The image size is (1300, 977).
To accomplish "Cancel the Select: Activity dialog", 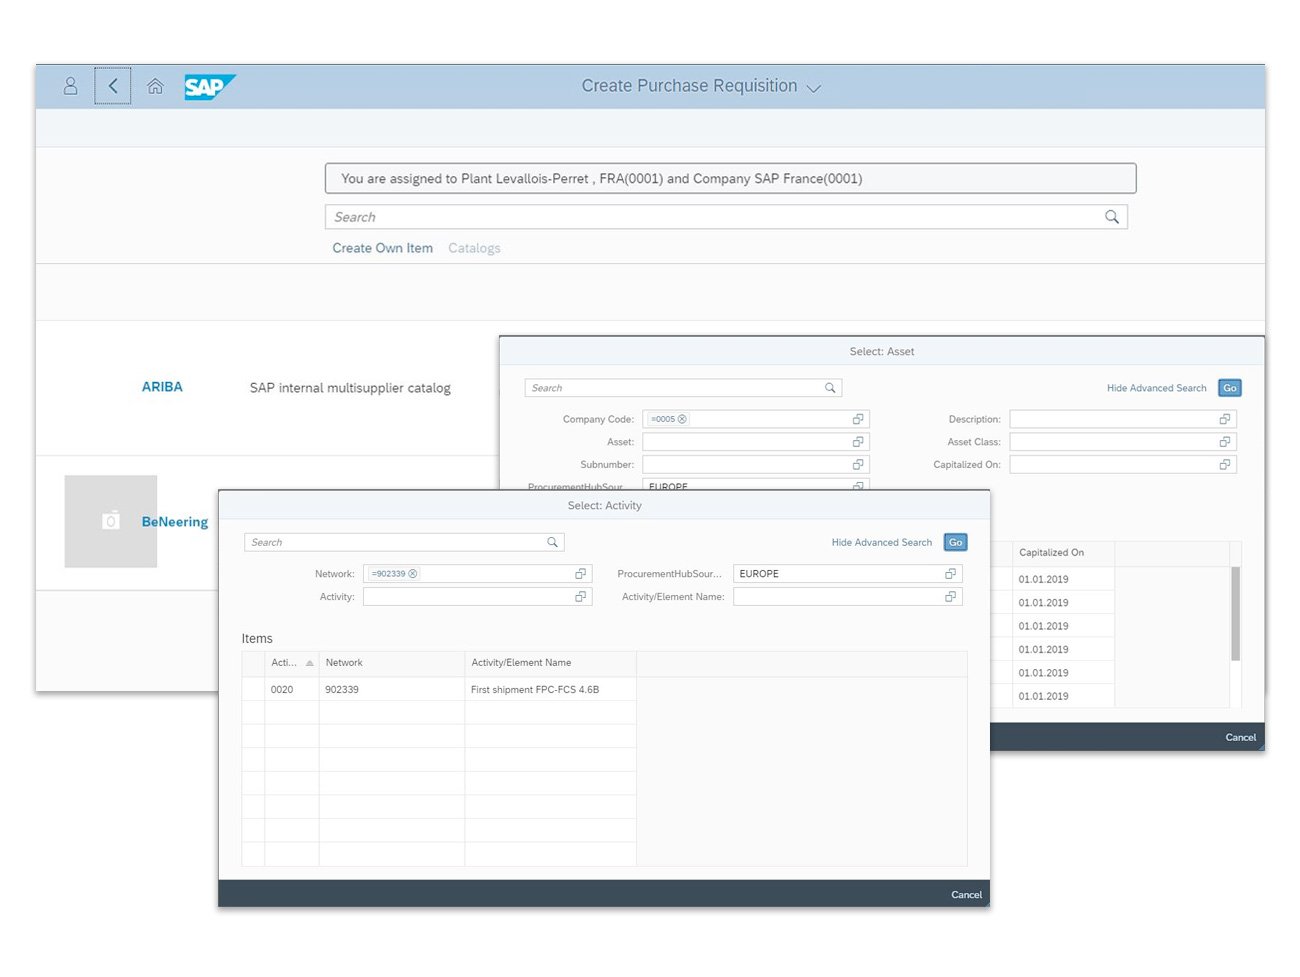I will pyautogui.click(x=965, y=894).
